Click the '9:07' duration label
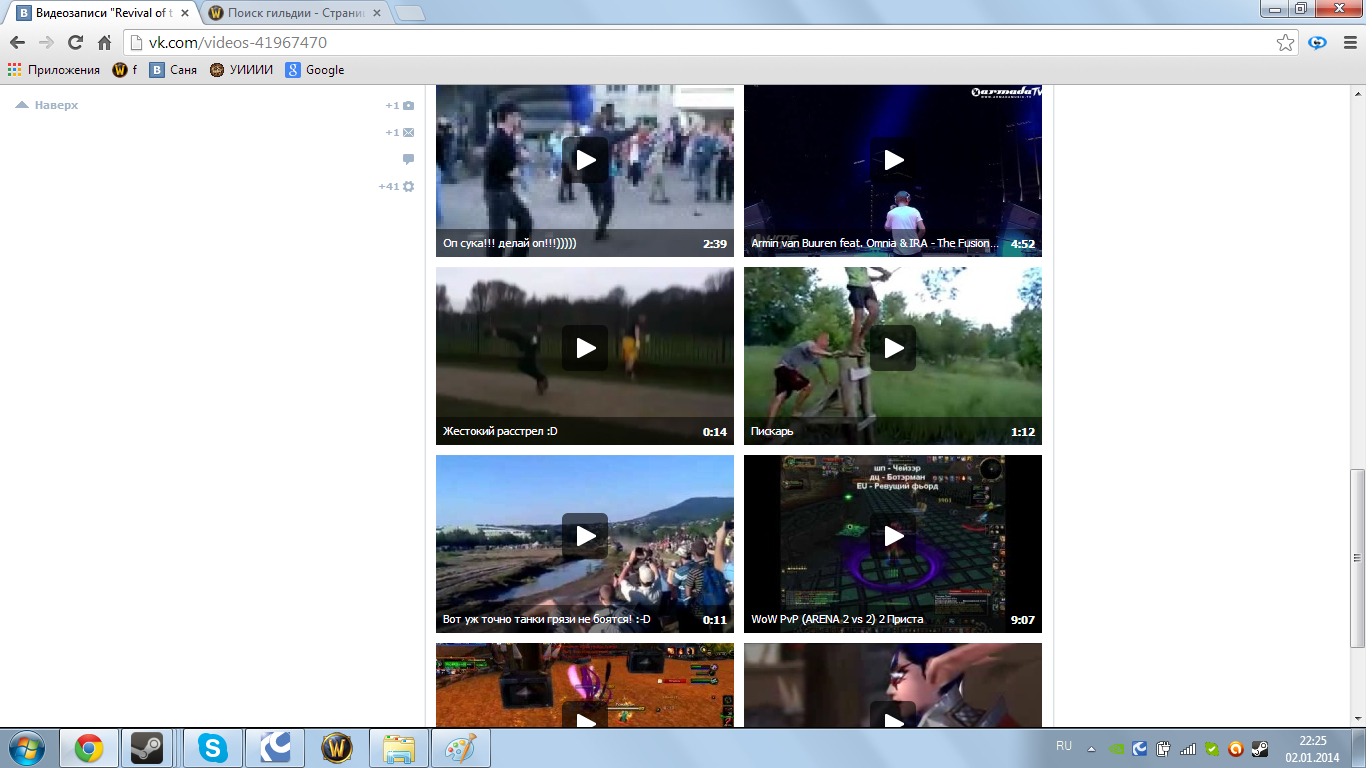Image resolution: width=1372 pixels, height=768 pixels. 1022,620
